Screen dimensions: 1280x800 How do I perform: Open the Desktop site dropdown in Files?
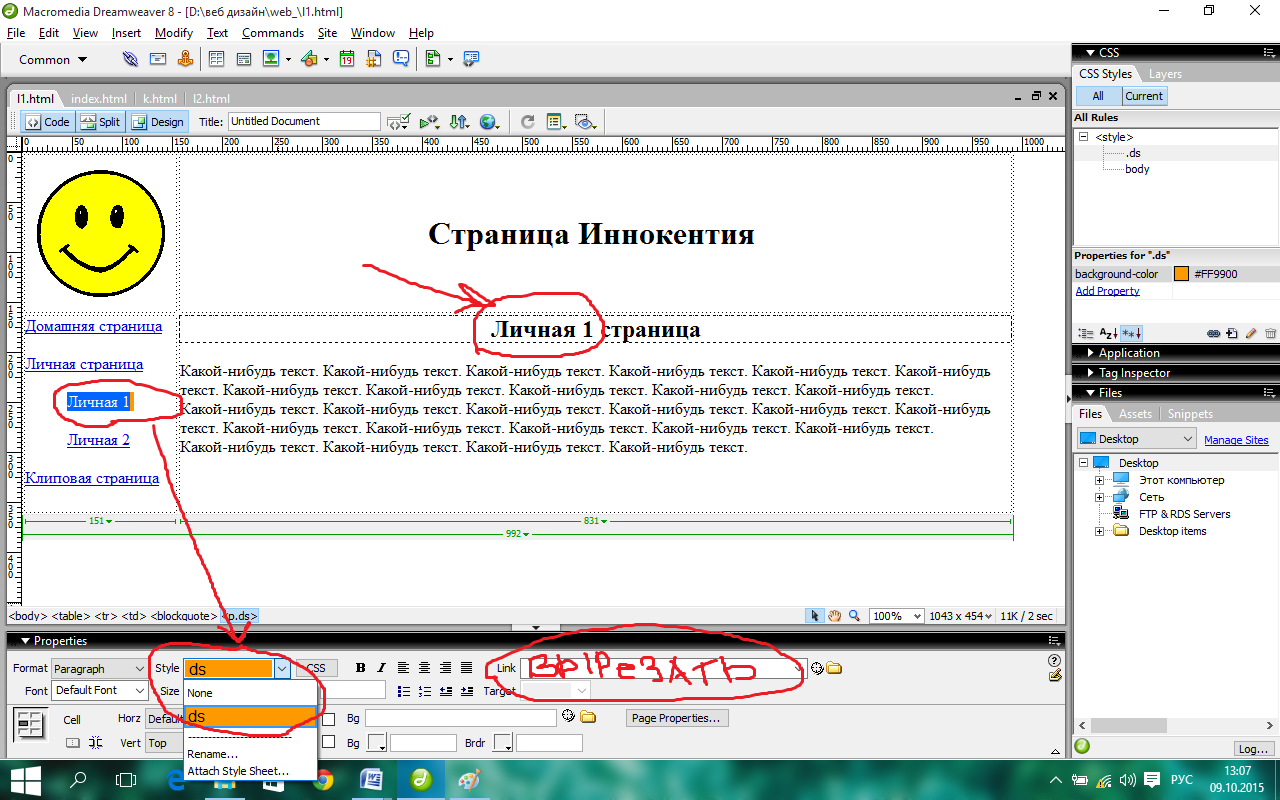pyautogui.click(x=1137, y=439)
